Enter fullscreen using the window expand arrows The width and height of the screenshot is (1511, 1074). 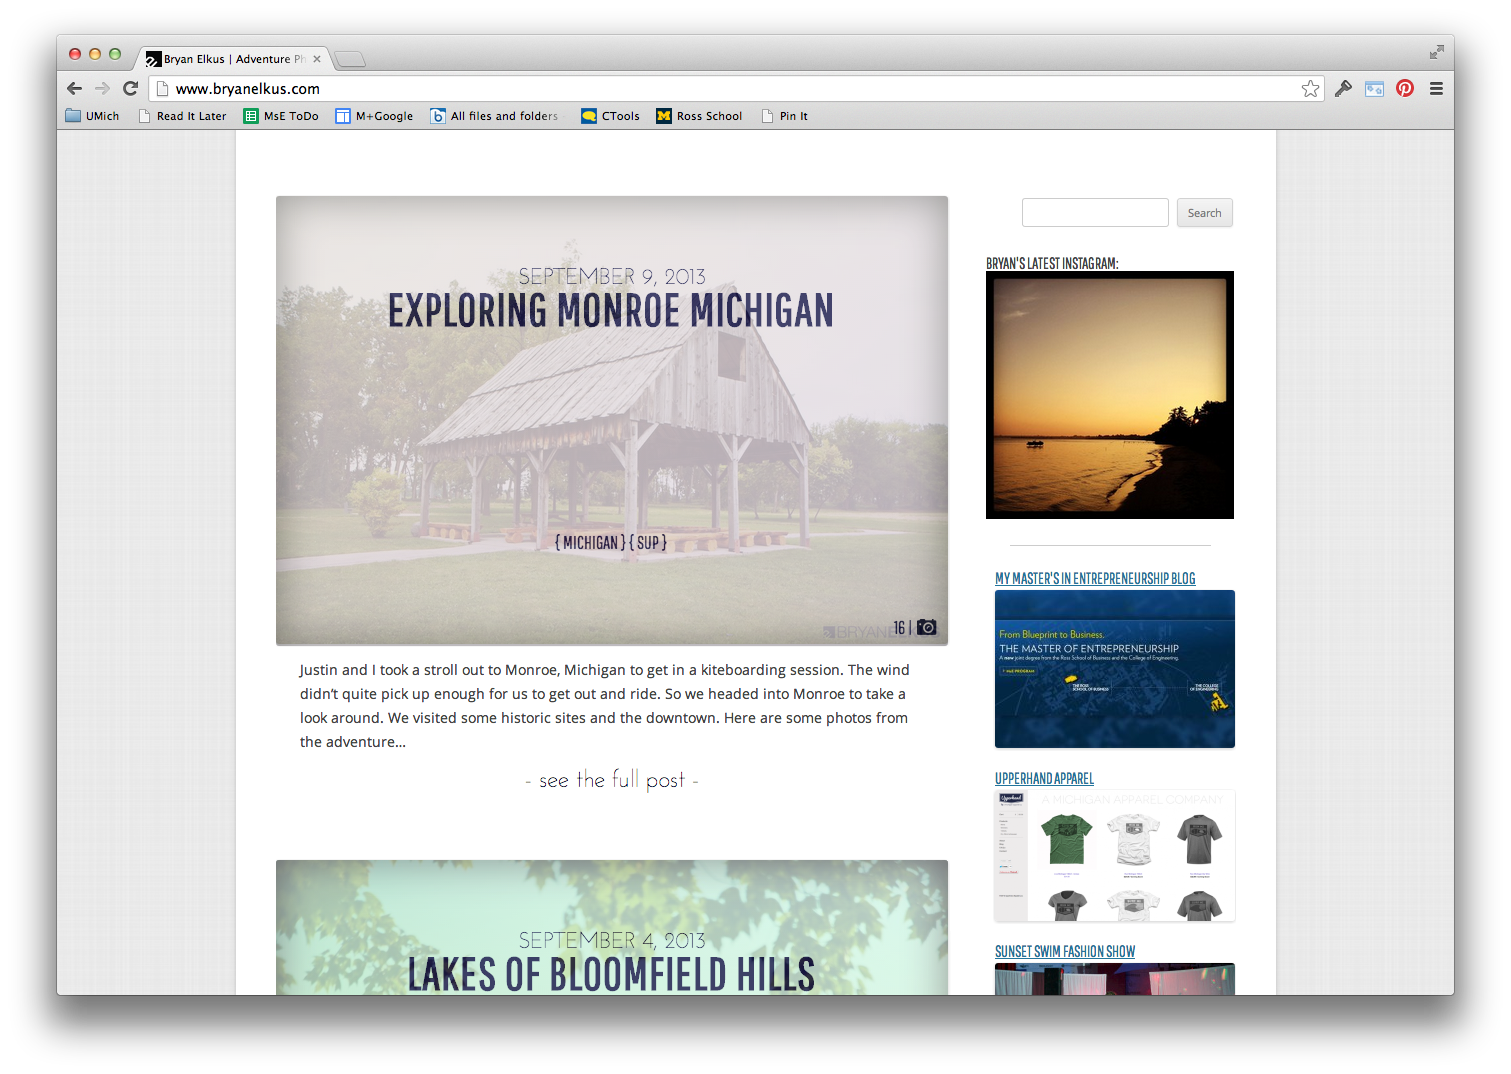(1436, 52)
